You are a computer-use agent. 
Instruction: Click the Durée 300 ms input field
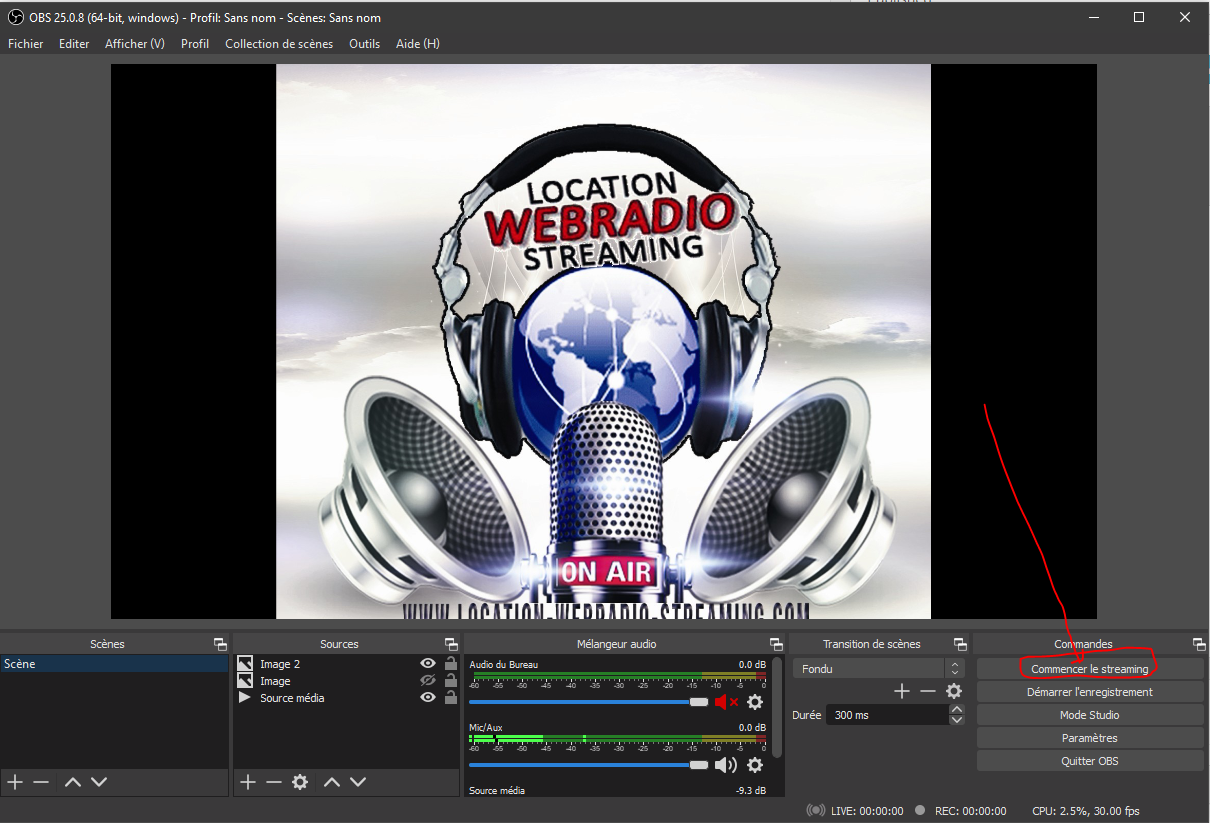coord(887,715)
